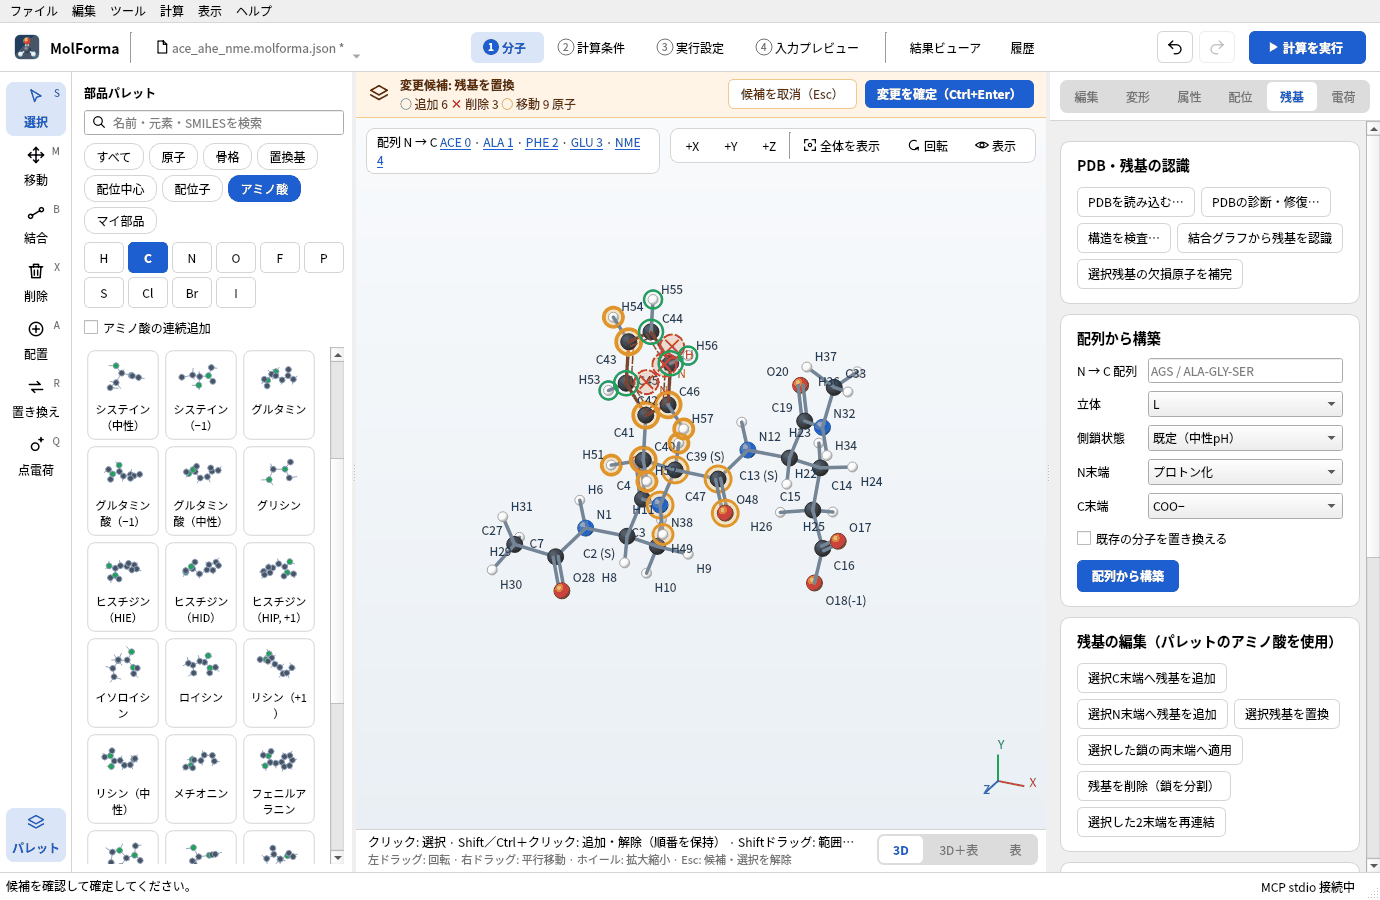Viewport: 1380px width, 900px height.
Task: Click the redo arrow button
Action: coord(1217,47)
